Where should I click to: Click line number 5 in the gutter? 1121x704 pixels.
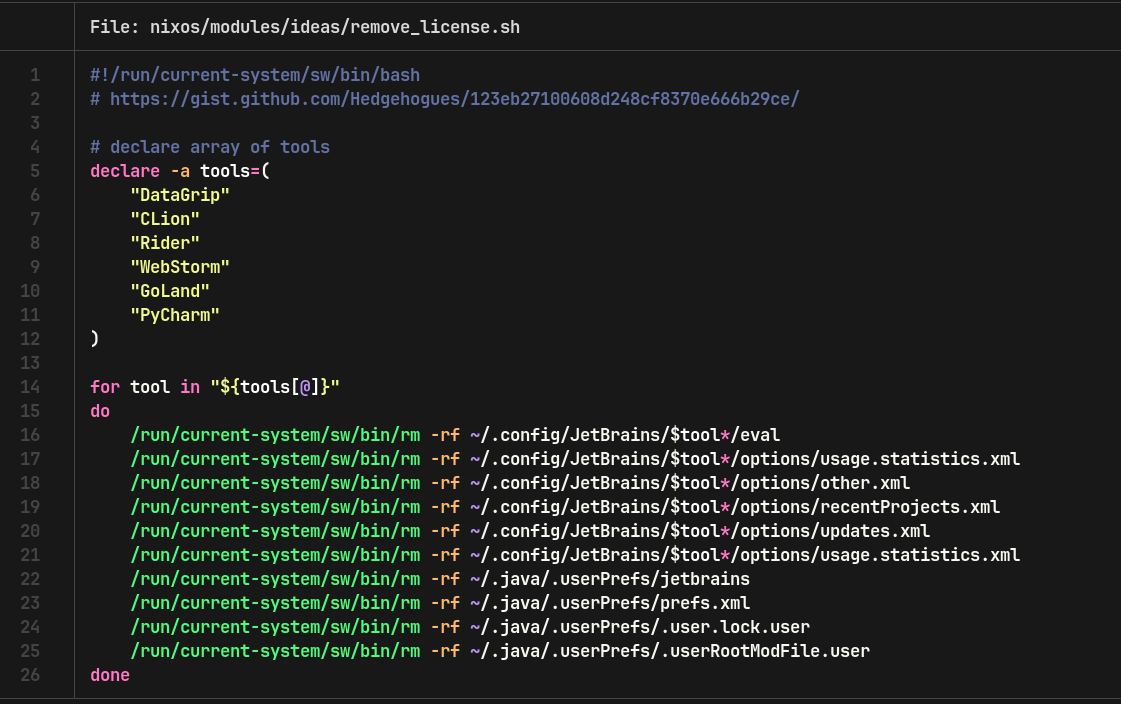[x=35, y=171]
